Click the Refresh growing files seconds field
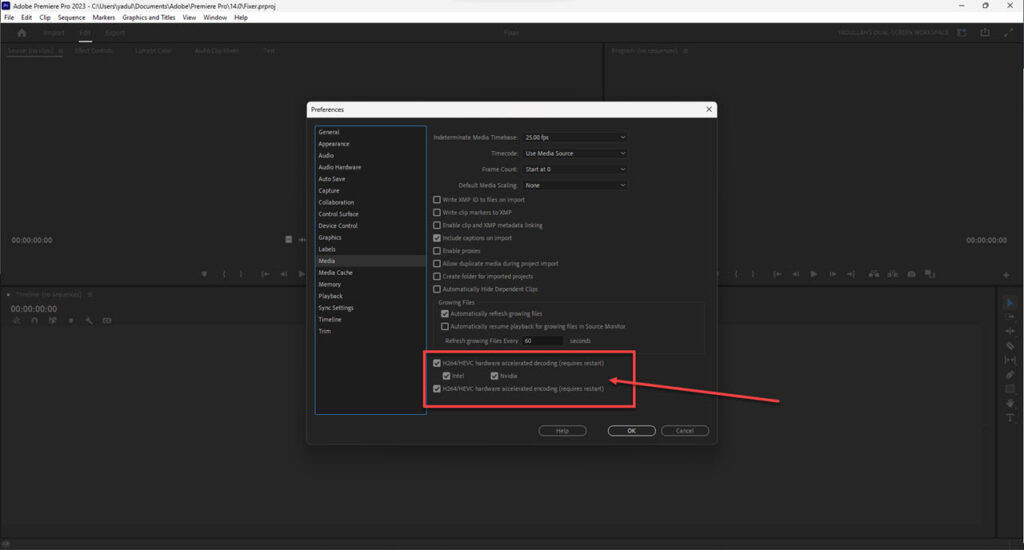Viewport: 1024px width, 550px height. point(543,341)
